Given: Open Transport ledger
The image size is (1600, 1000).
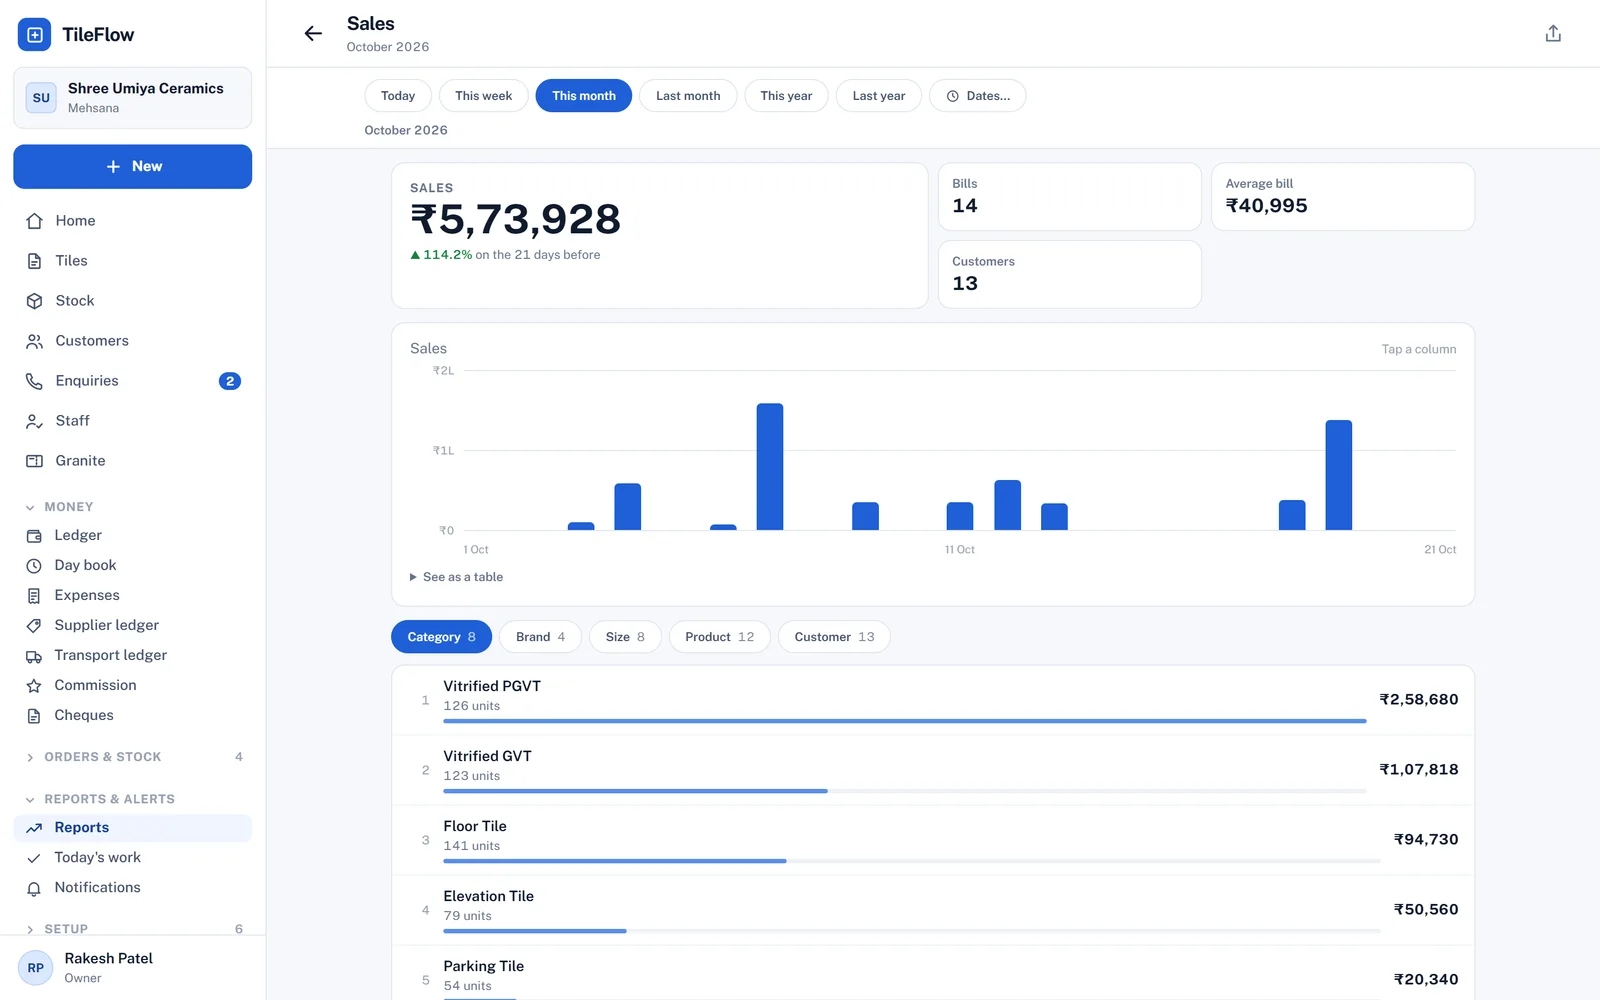Looking at the screenshot, I should (133, 656).
